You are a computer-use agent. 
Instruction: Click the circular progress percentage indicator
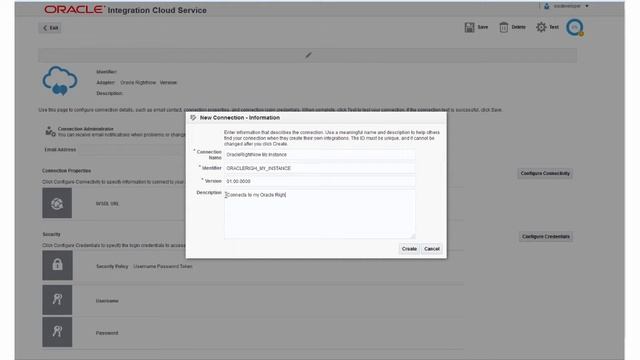coord(574,27)
